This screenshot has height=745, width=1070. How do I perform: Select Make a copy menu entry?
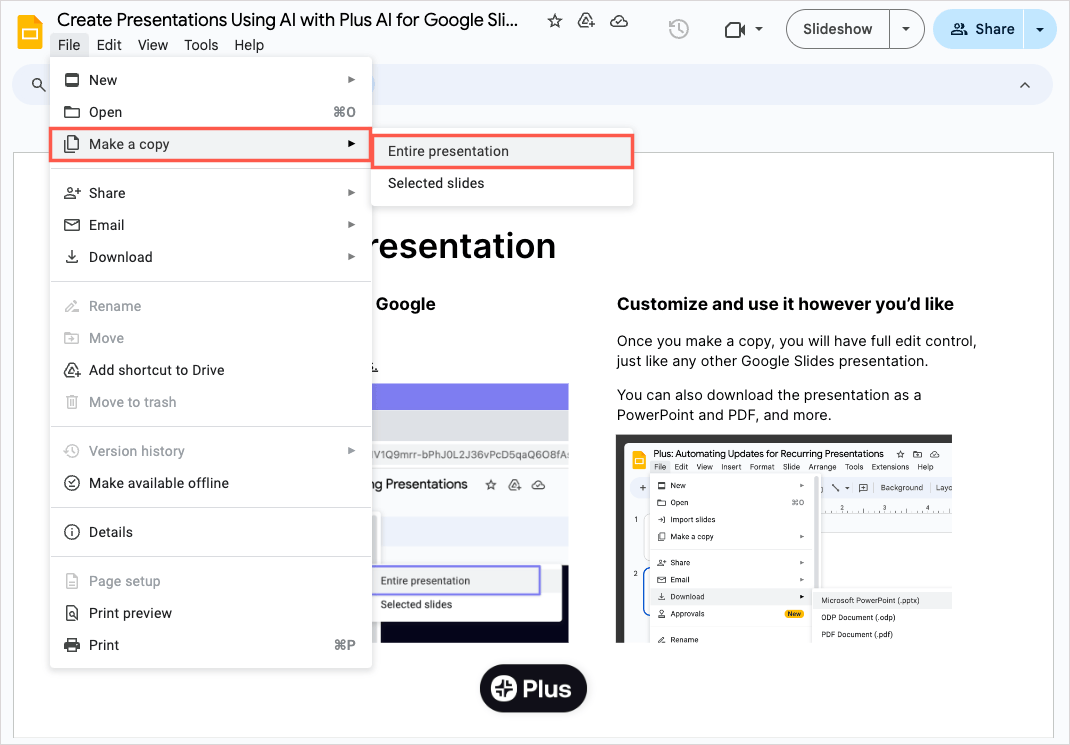211,144
